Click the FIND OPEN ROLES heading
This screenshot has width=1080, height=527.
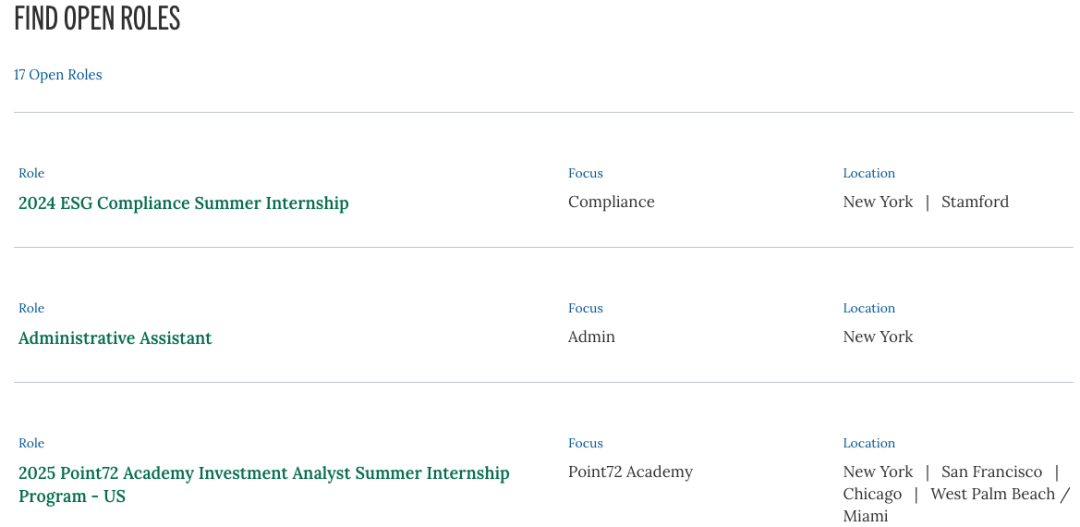[97, 19]
